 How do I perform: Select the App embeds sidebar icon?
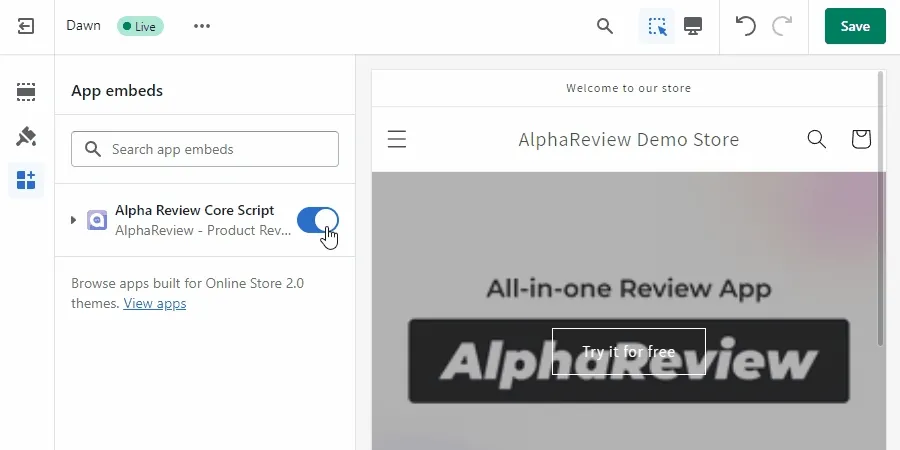point(26,180)
